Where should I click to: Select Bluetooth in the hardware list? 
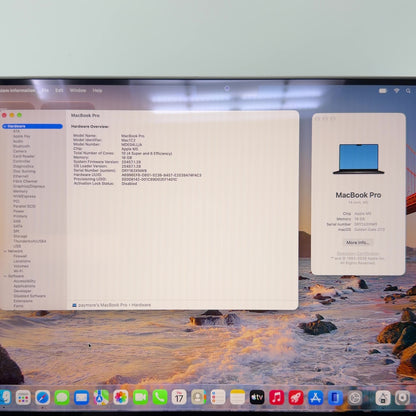tap(22, 146)
